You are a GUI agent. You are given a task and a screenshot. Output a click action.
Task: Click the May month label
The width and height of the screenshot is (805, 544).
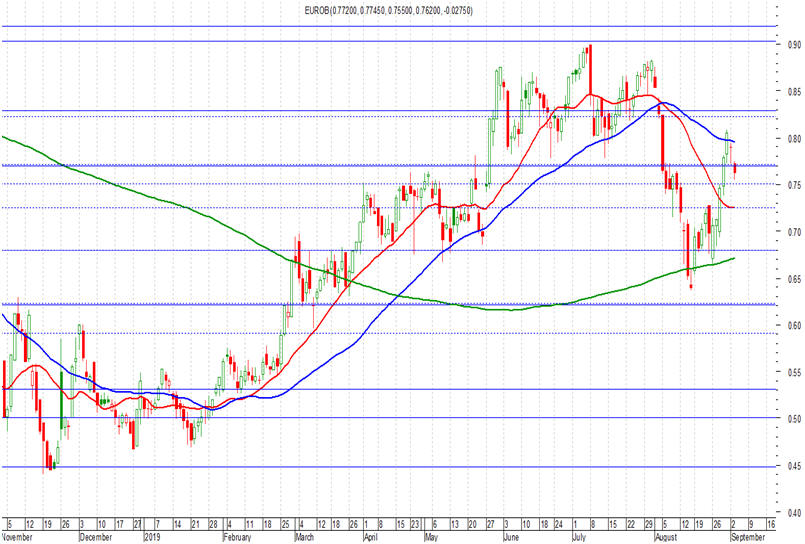pos(432,537)
